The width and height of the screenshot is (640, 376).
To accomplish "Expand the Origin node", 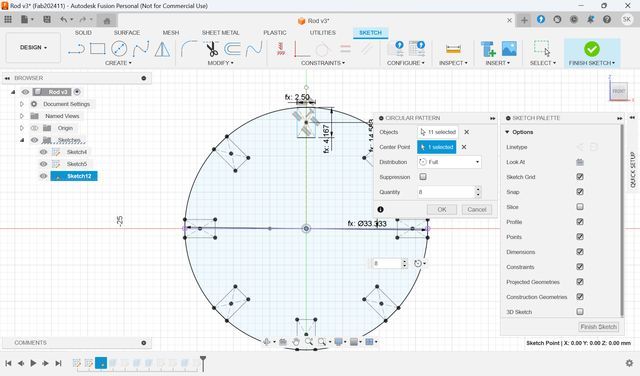I will (22, 128).
